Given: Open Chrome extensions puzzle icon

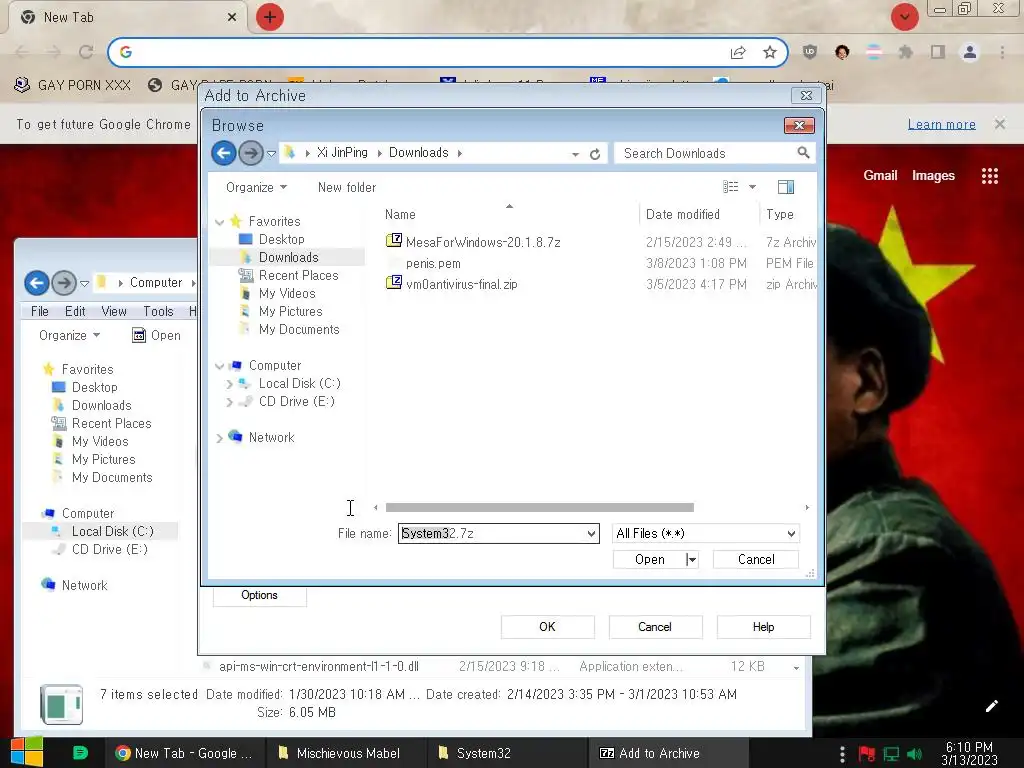Looking at the screenshot, I should point(906,52).
